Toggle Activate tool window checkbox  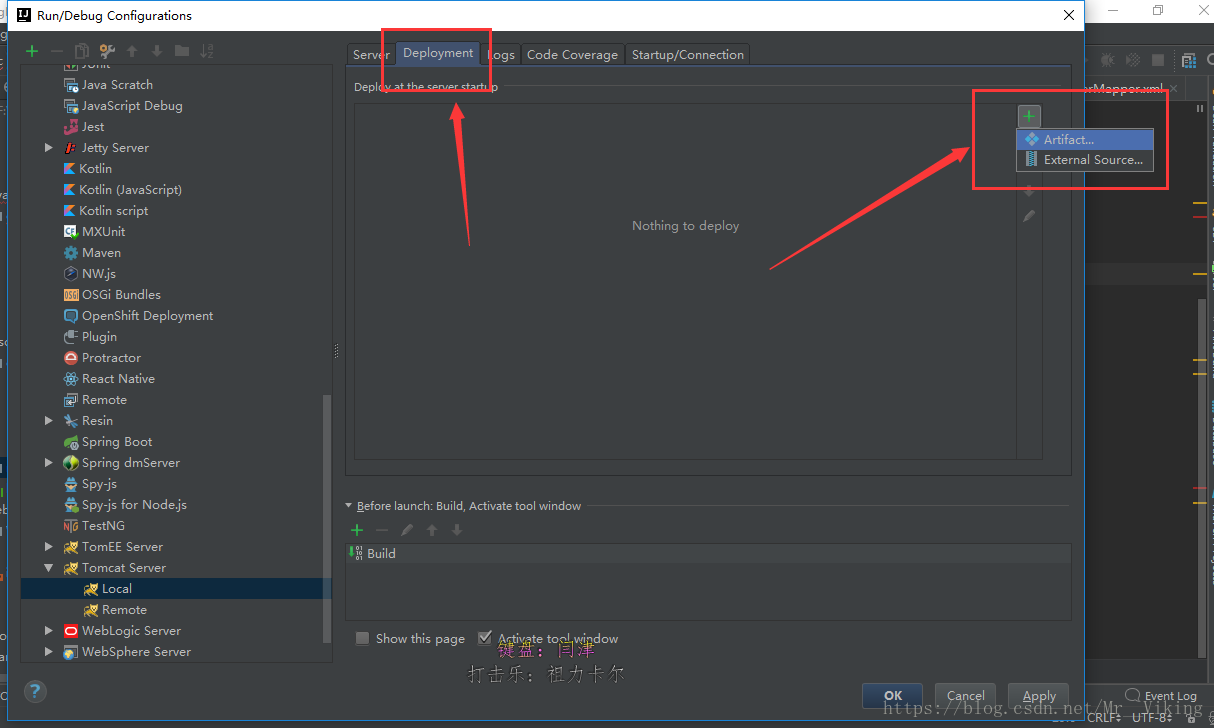pyautogui.click(x=485, y=638)
